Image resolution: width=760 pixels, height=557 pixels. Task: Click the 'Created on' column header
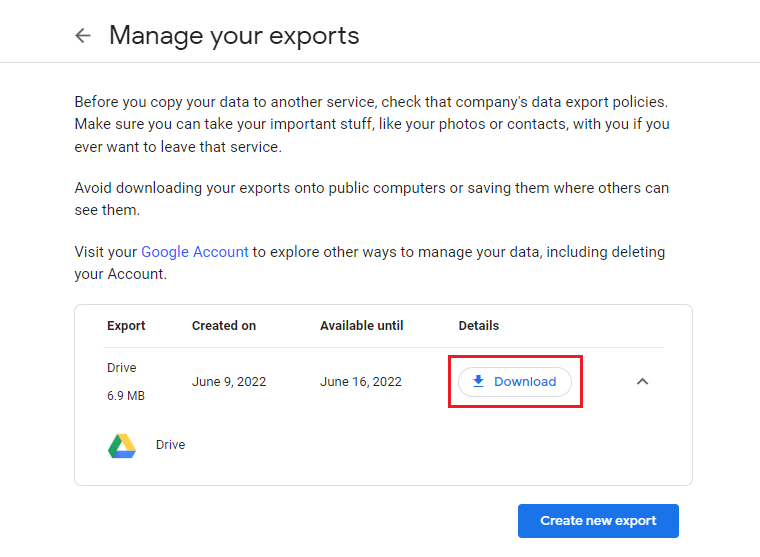click(224, 326)
